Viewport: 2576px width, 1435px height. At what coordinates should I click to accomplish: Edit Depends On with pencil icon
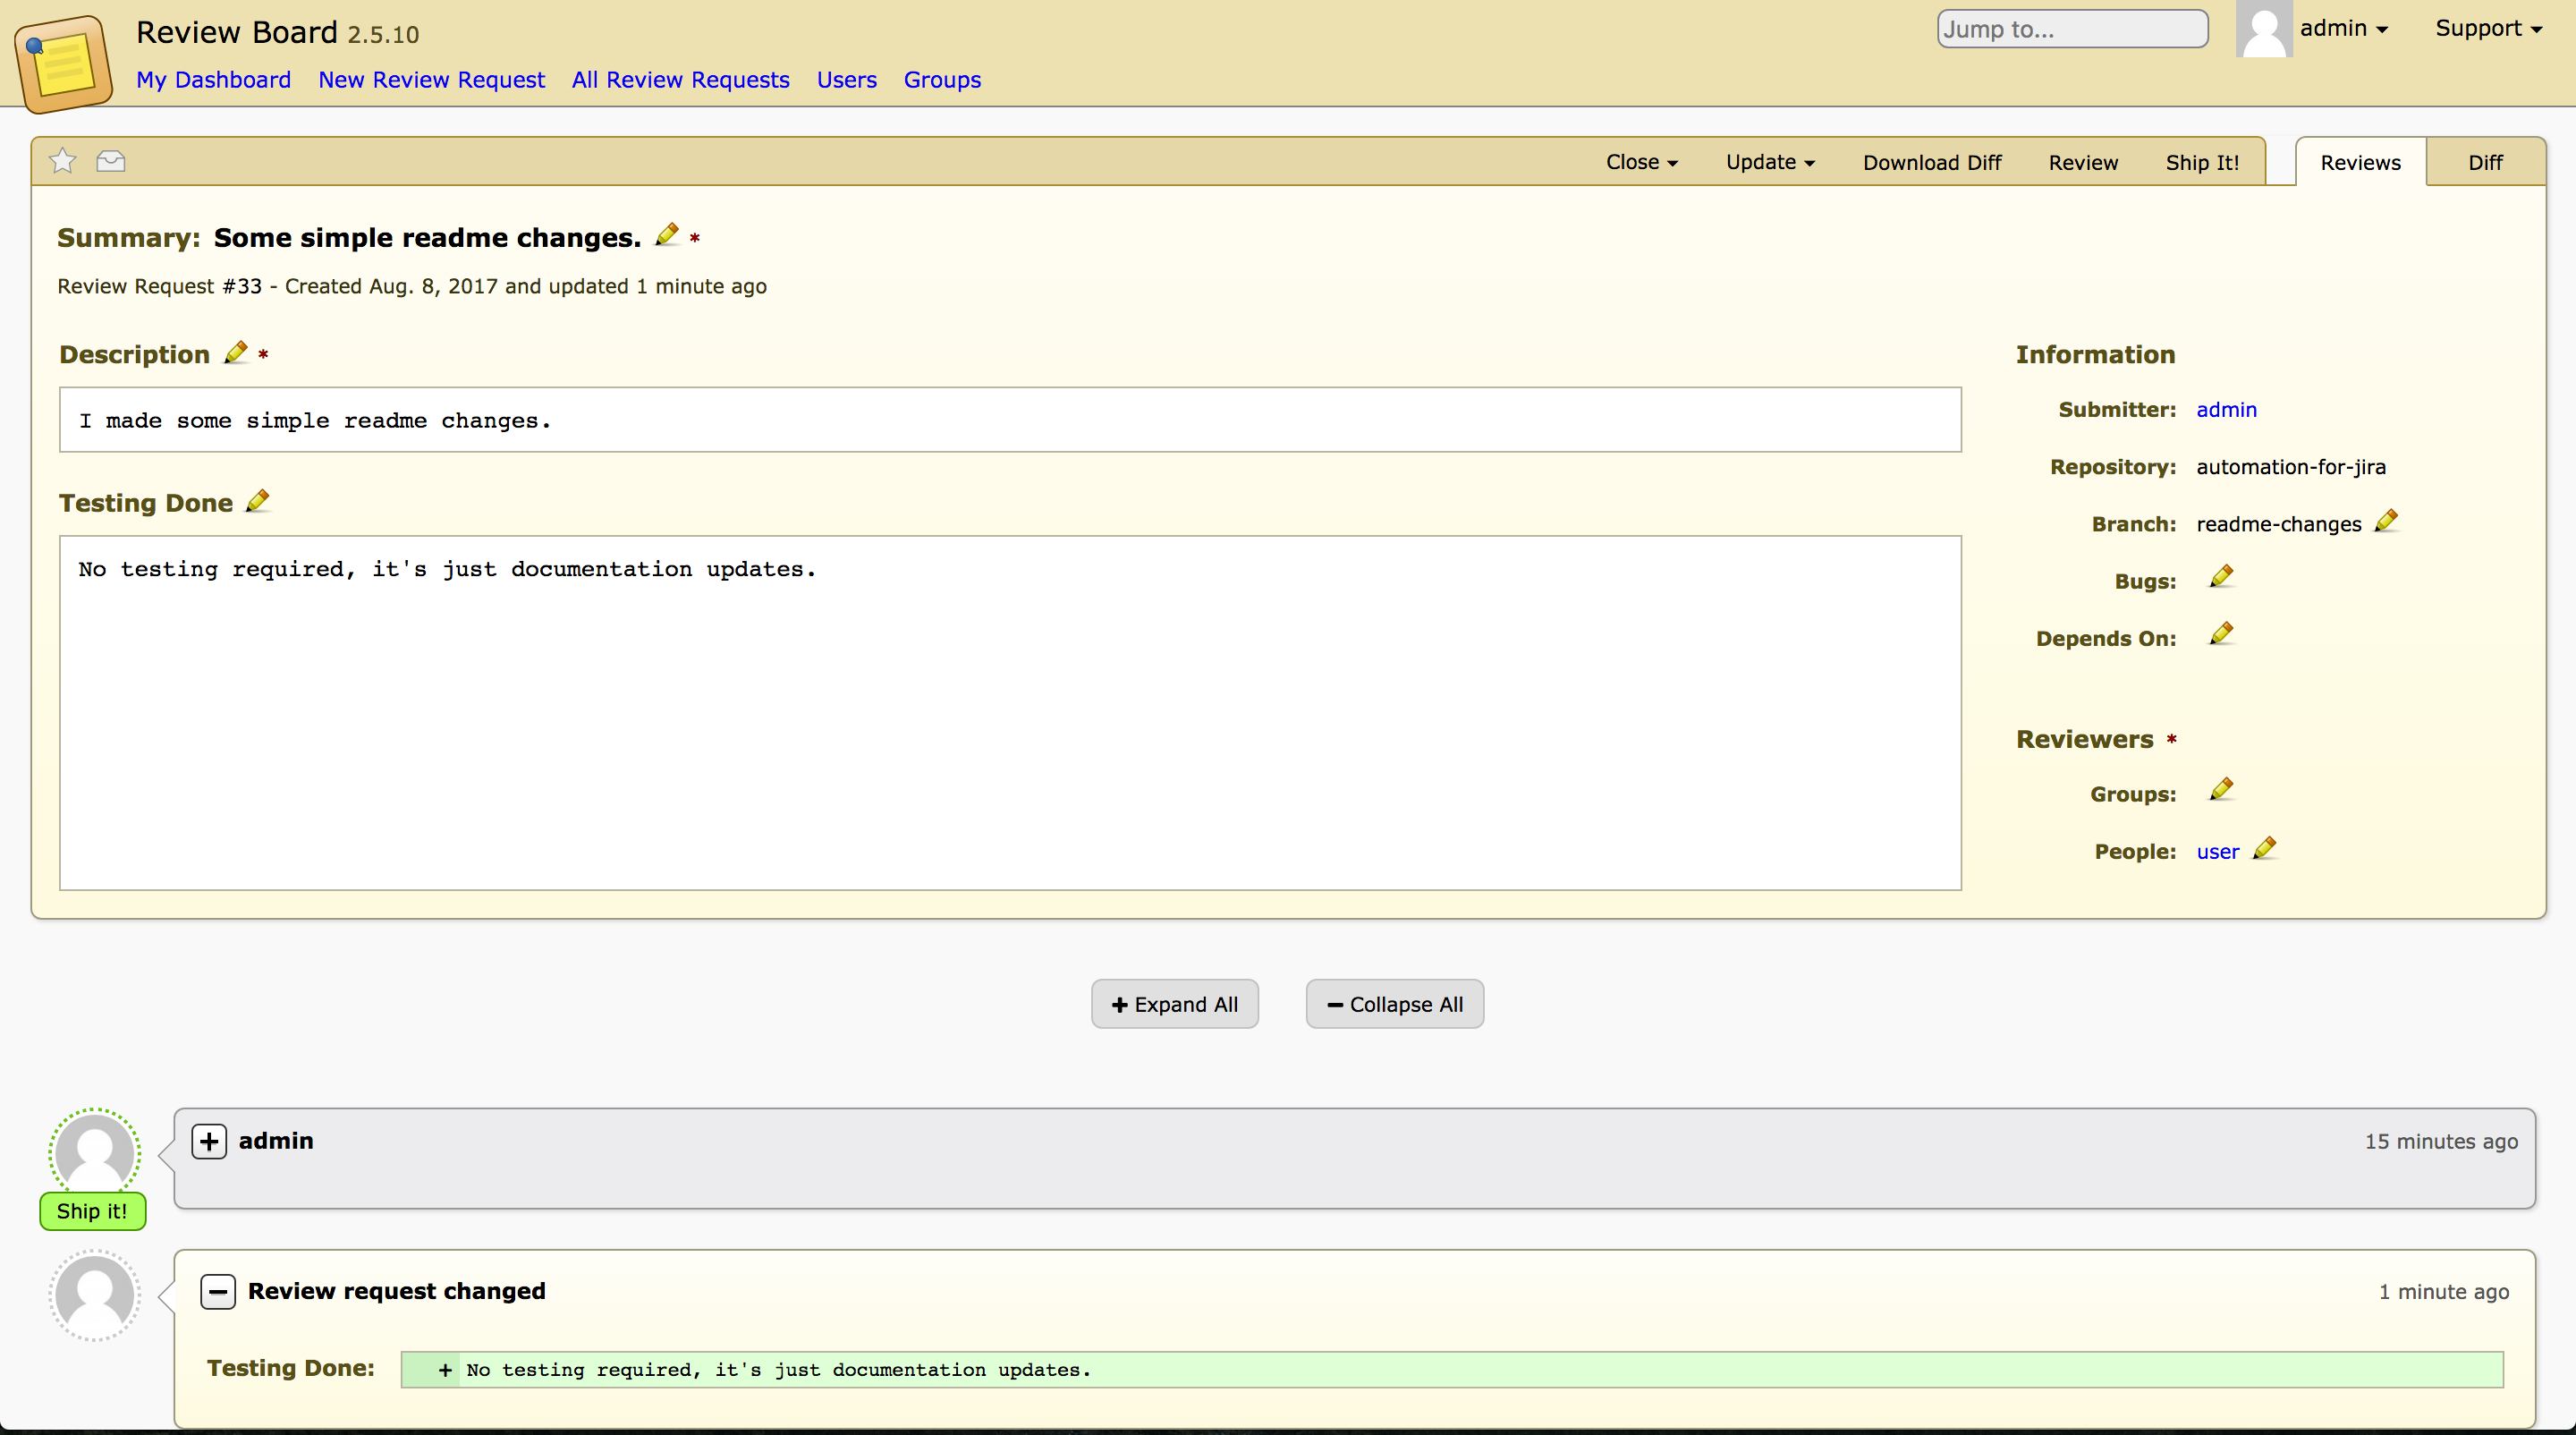click(2221, 634)
